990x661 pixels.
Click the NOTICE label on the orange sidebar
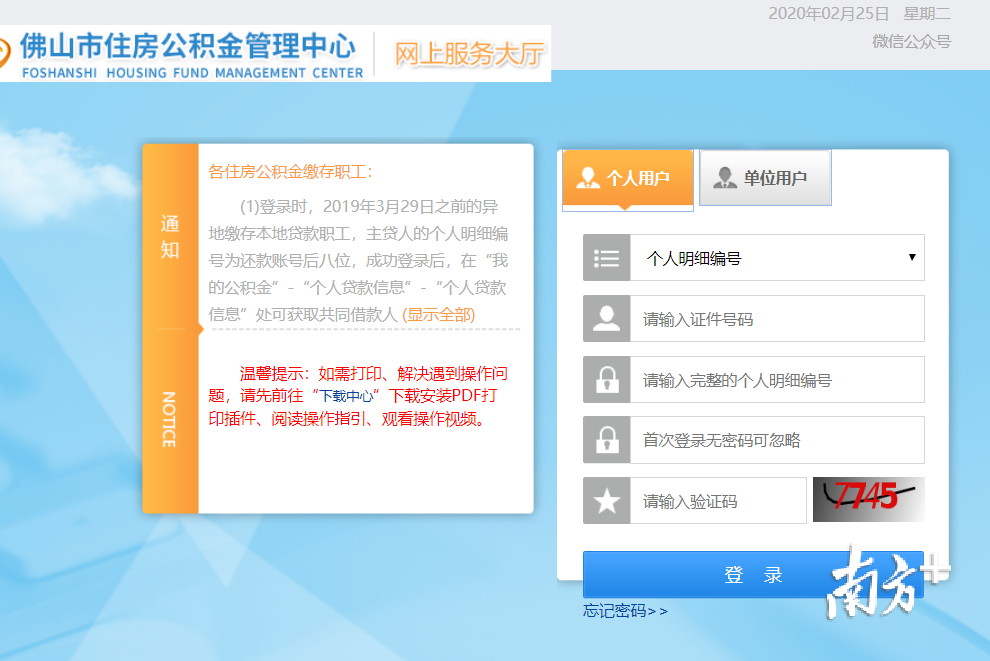[x=169, y=419]
